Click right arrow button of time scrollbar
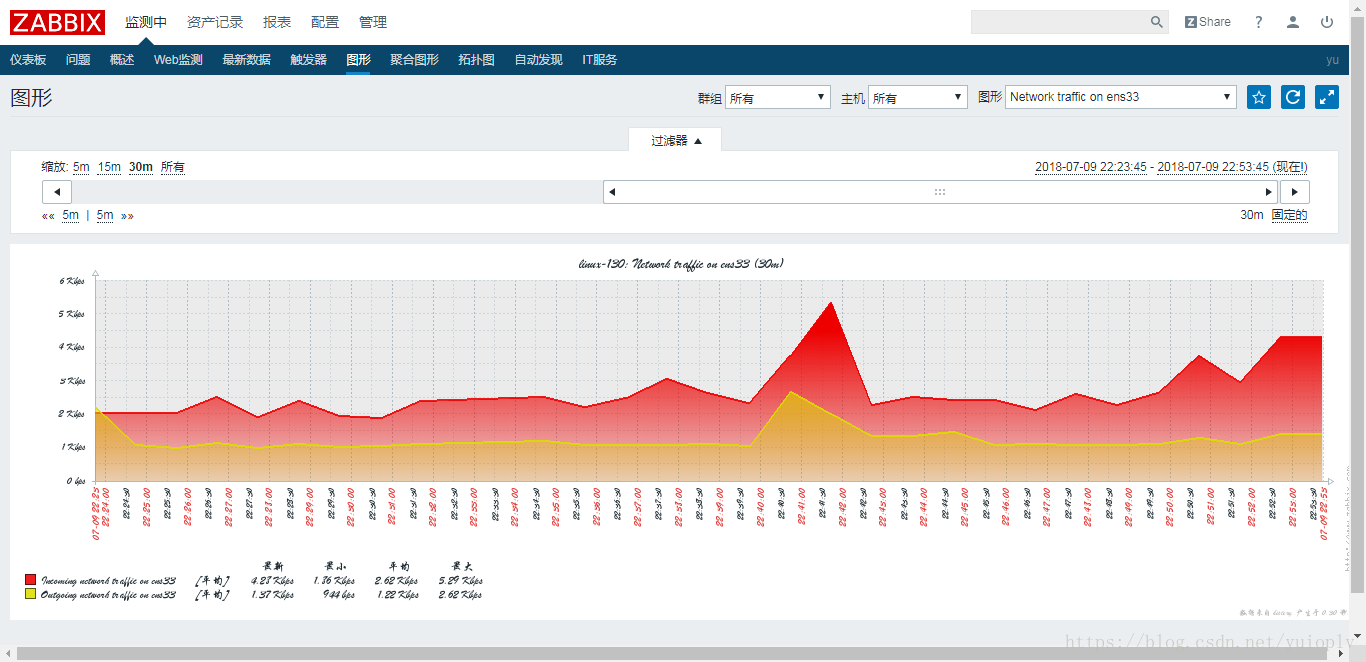 (x=1294, y=192)
